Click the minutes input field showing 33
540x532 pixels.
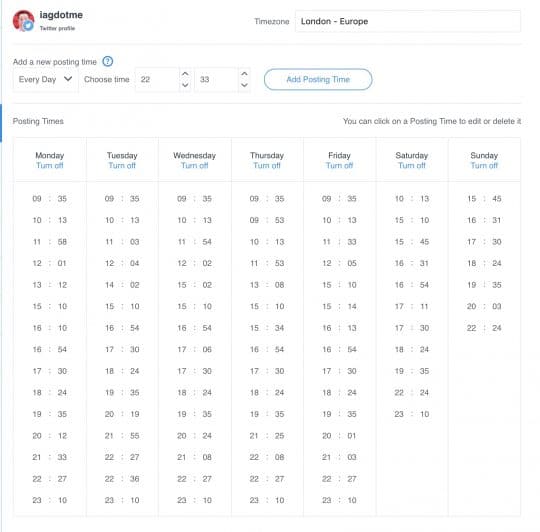216,80
